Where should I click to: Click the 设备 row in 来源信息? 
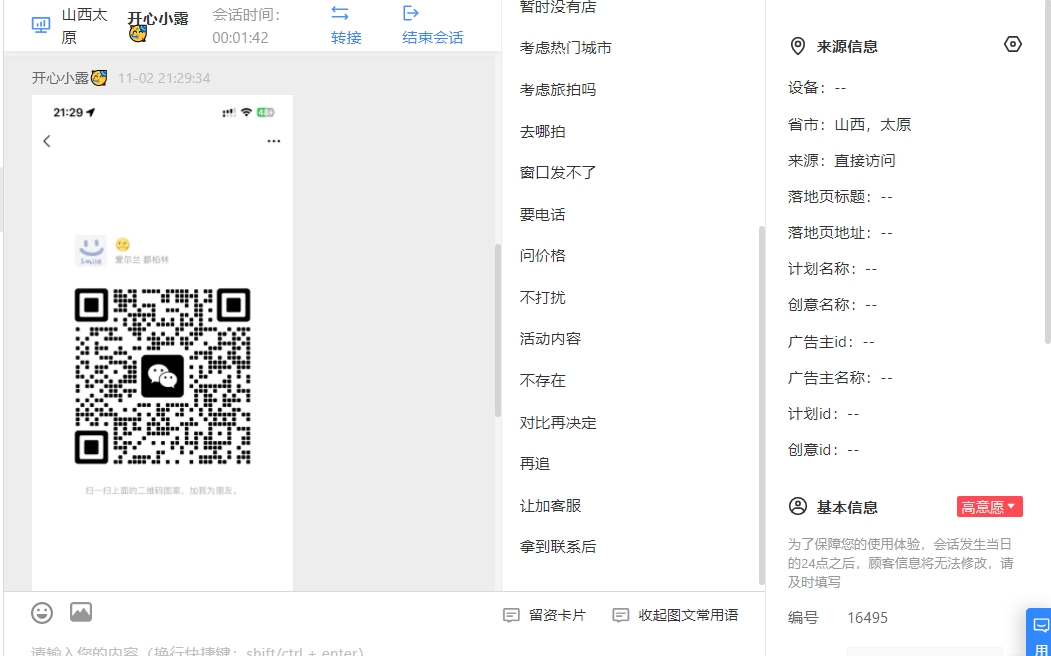coord(817,88)
